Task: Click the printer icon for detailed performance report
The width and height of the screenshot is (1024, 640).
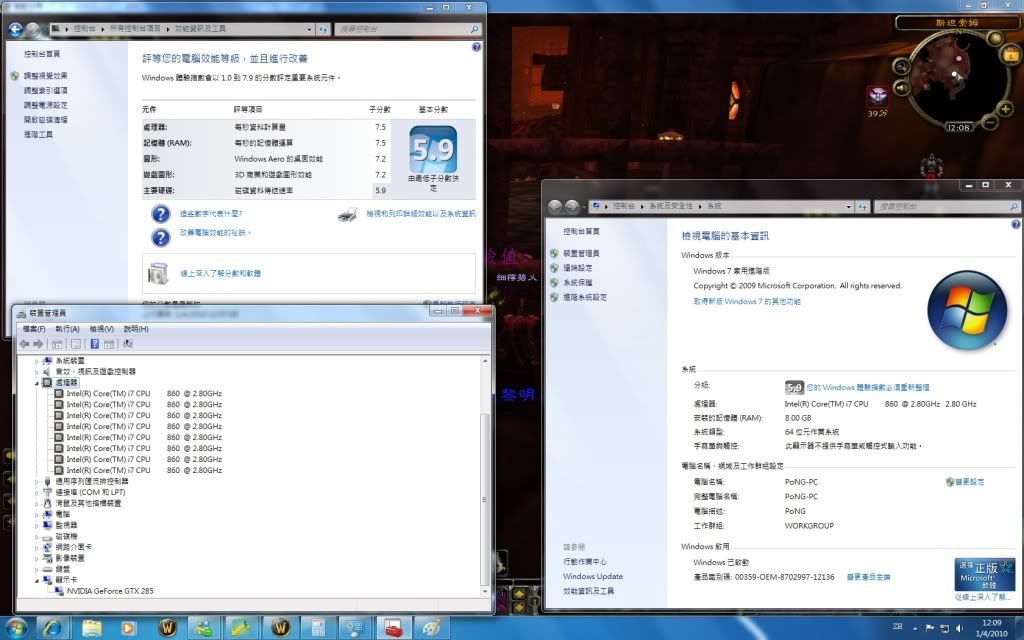Action: 348,214
